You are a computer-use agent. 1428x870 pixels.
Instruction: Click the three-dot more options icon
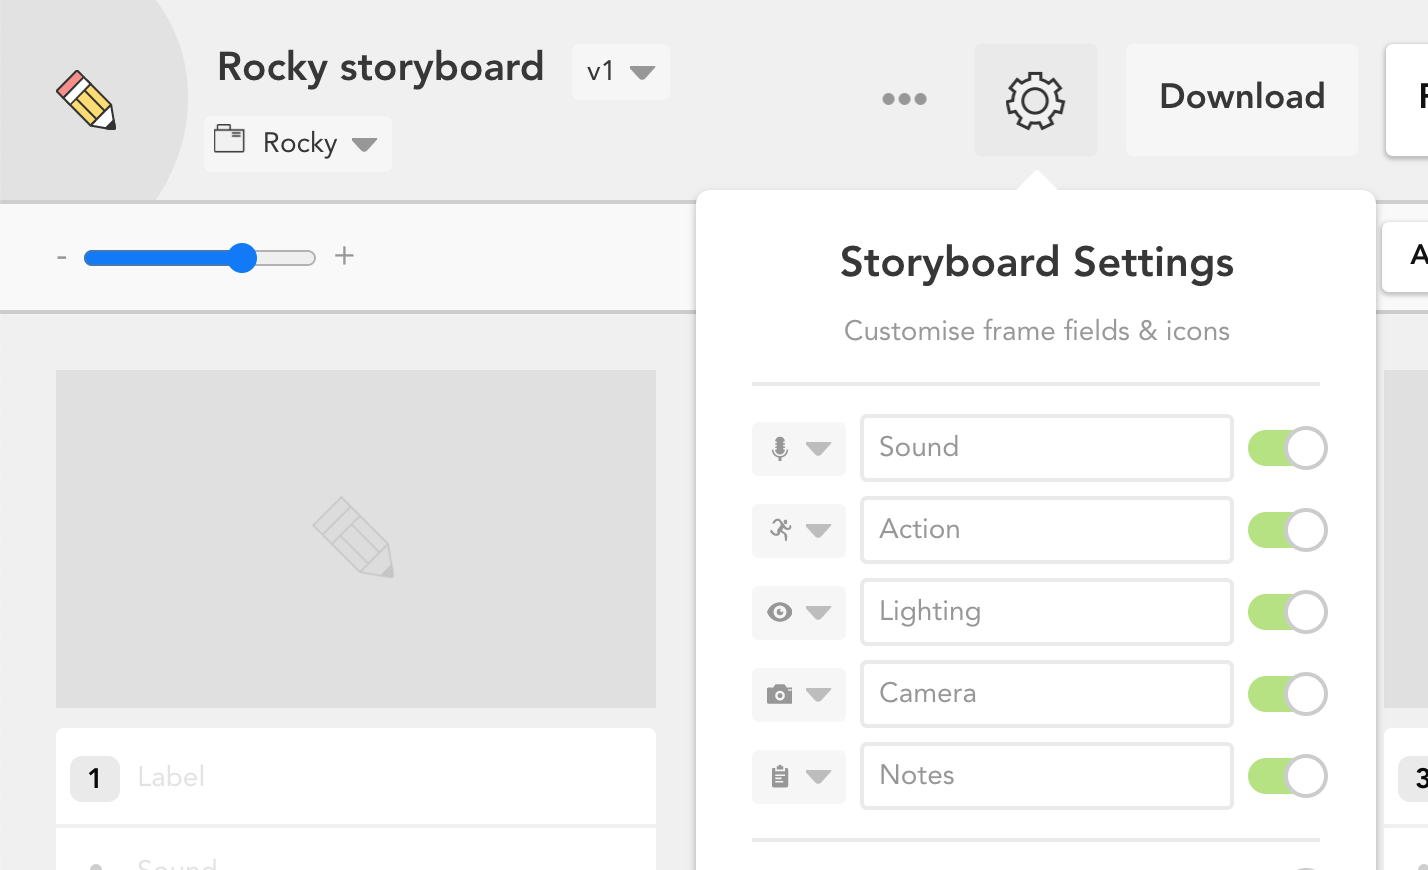tap(904, 99)
